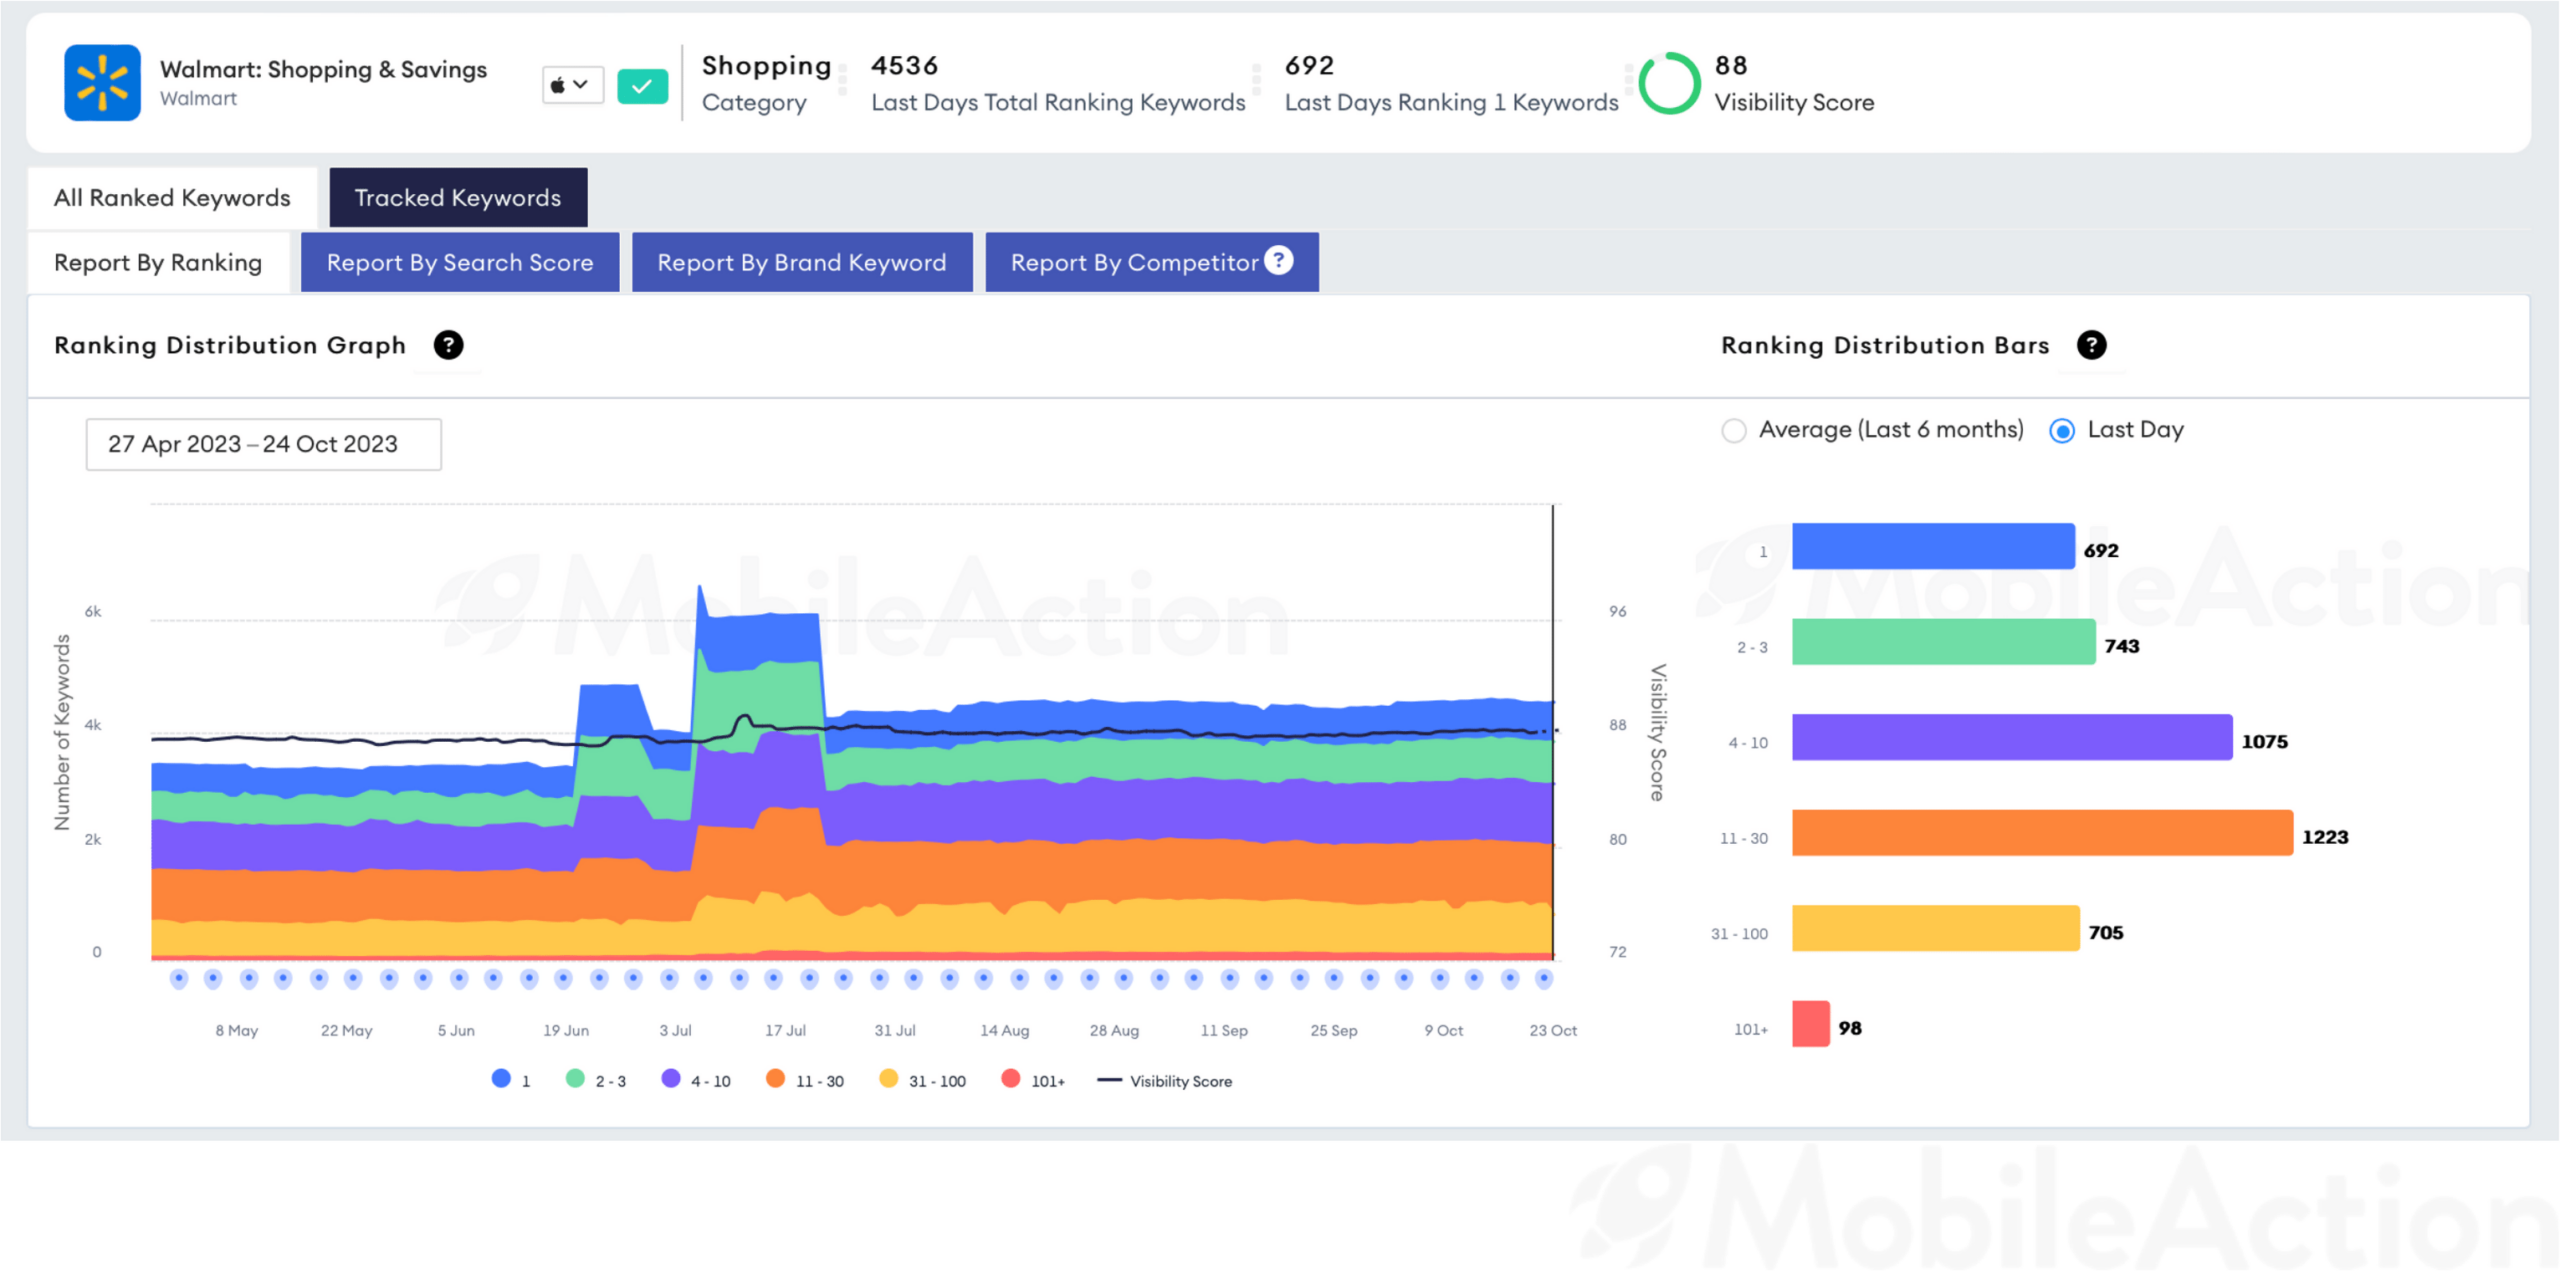The width and height of the screenshot is (2560, 1273).
Task: Click timeline marker above 3 Jul
Action: pyautogui.click(x=669, y=978)
